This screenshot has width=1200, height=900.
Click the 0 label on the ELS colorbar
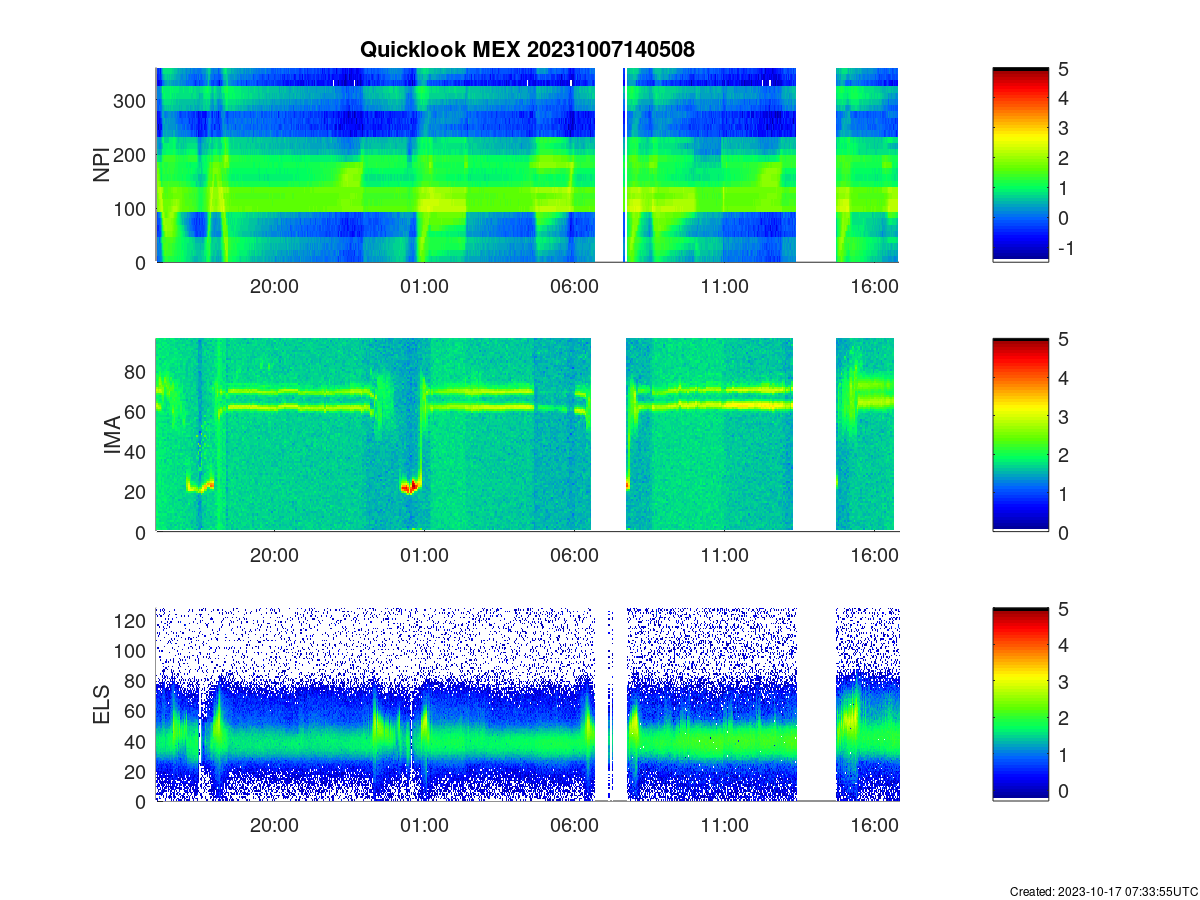pos(1063,790)
